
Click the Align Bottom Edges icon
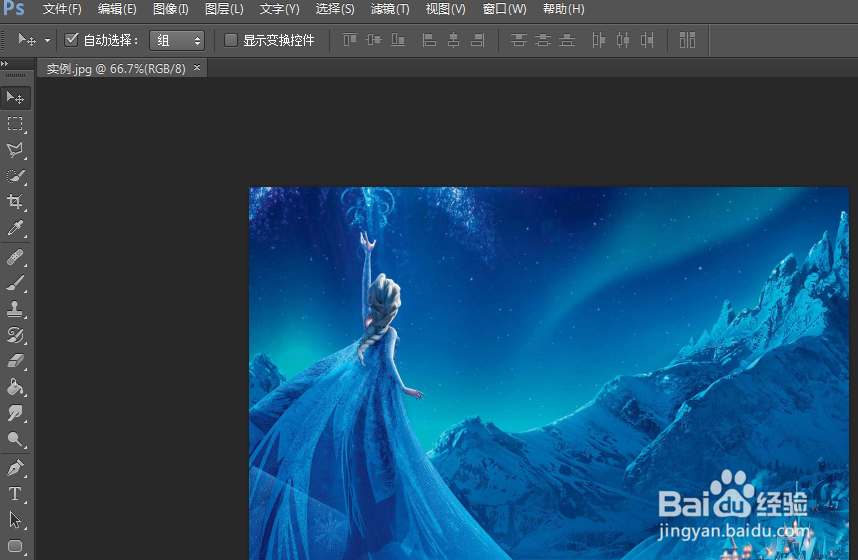click(x=398, y=40)
